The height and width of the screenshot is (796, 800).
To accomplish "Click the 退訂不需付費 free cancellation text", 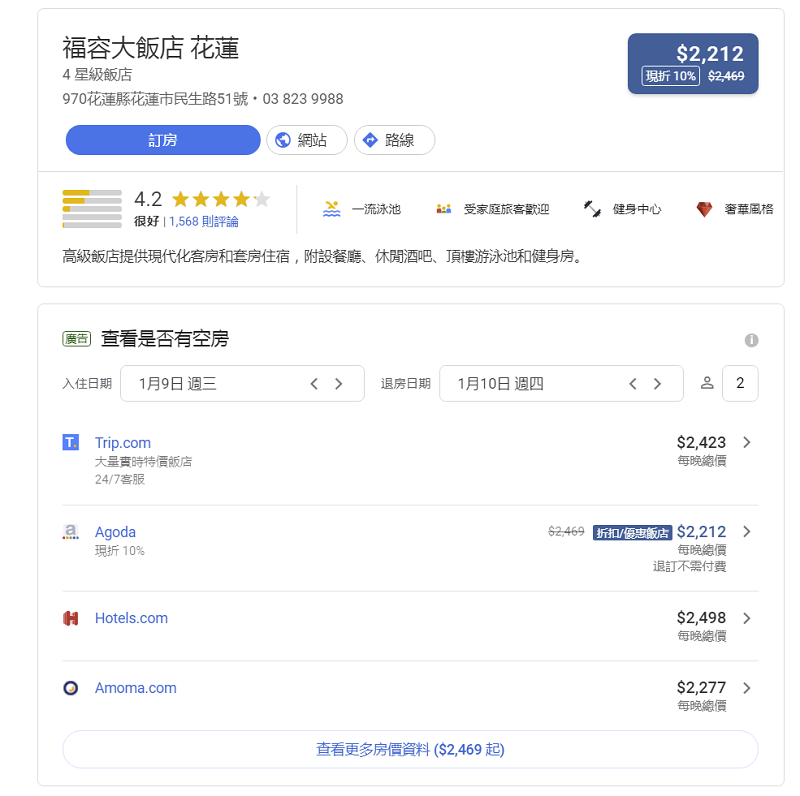I will [x=689, y=566].
